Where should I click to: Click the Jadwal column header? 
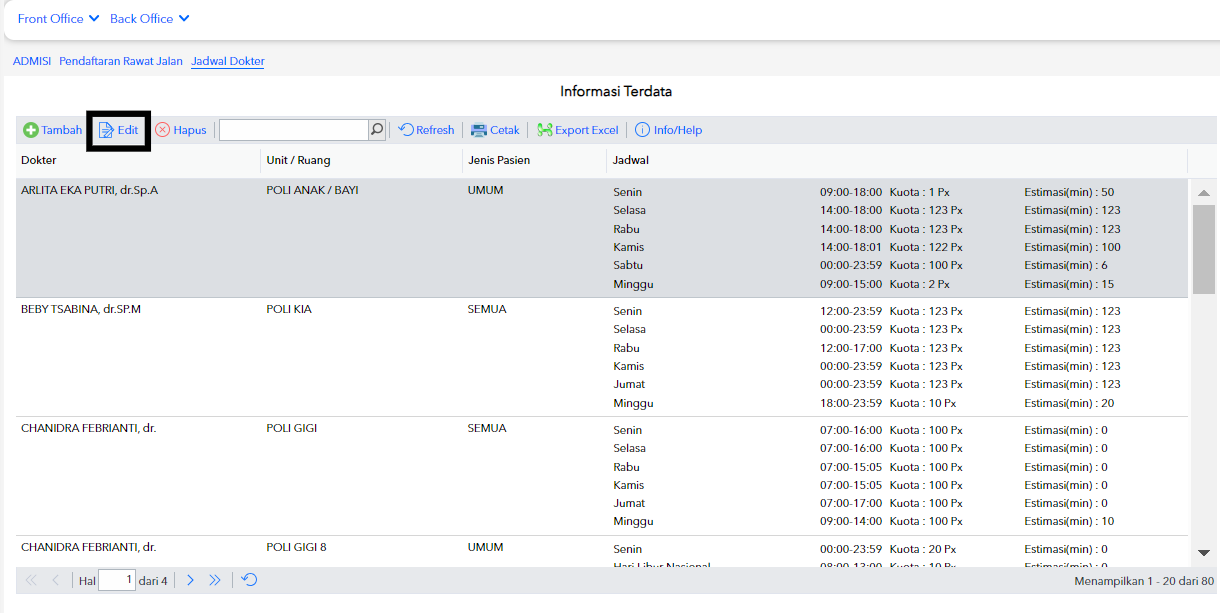coord(897,160)
